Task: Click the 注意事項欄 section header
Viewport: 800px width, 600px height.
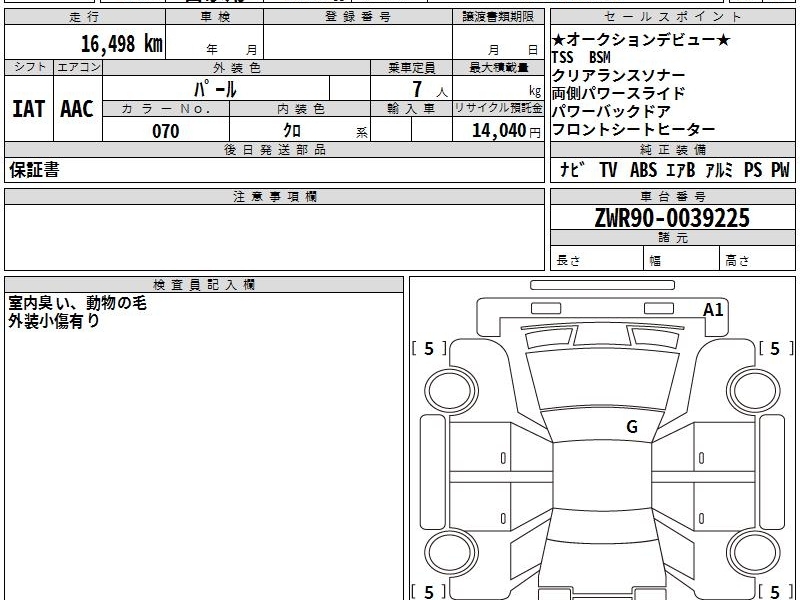Action: click(274, 196)
